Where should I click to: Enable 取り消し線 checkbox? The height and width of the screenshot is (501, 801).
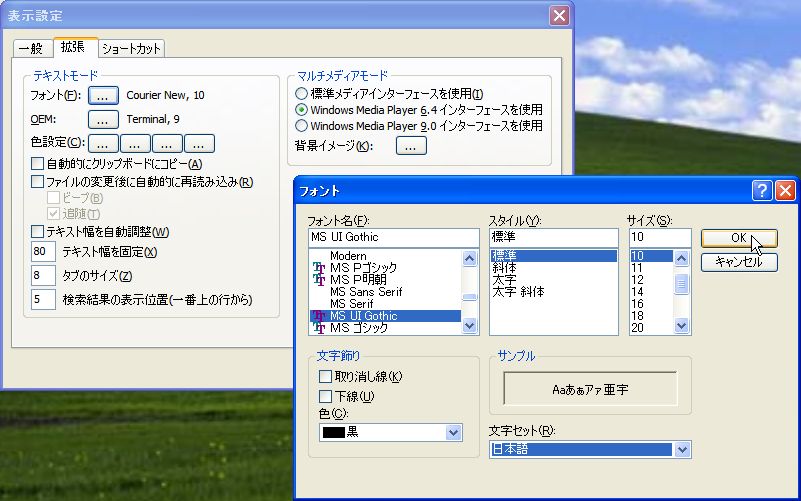tap(325, 377)
